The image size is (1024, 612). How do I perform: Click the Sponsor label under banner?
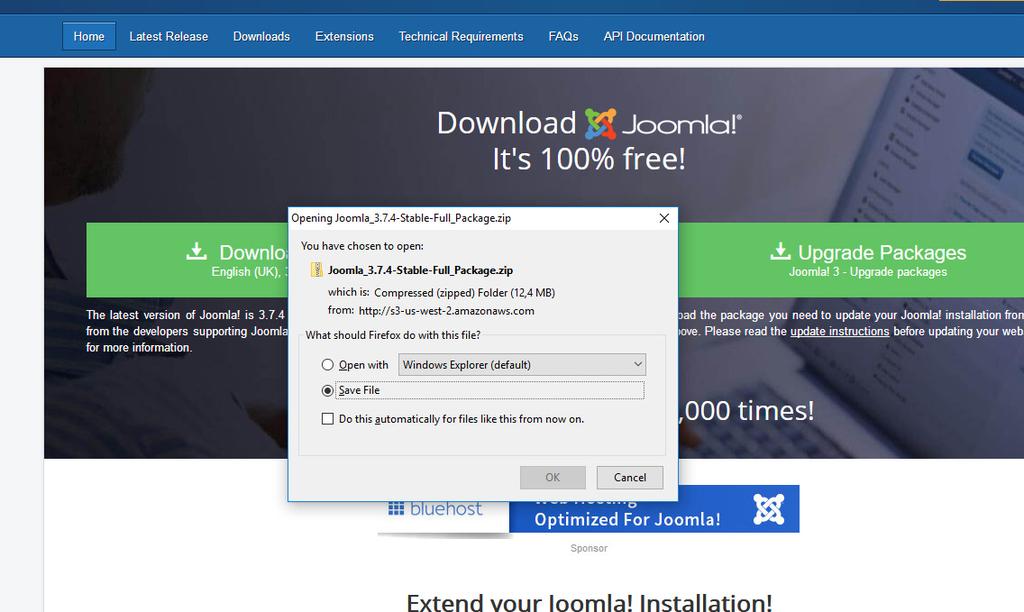click(x=588, y=548)
